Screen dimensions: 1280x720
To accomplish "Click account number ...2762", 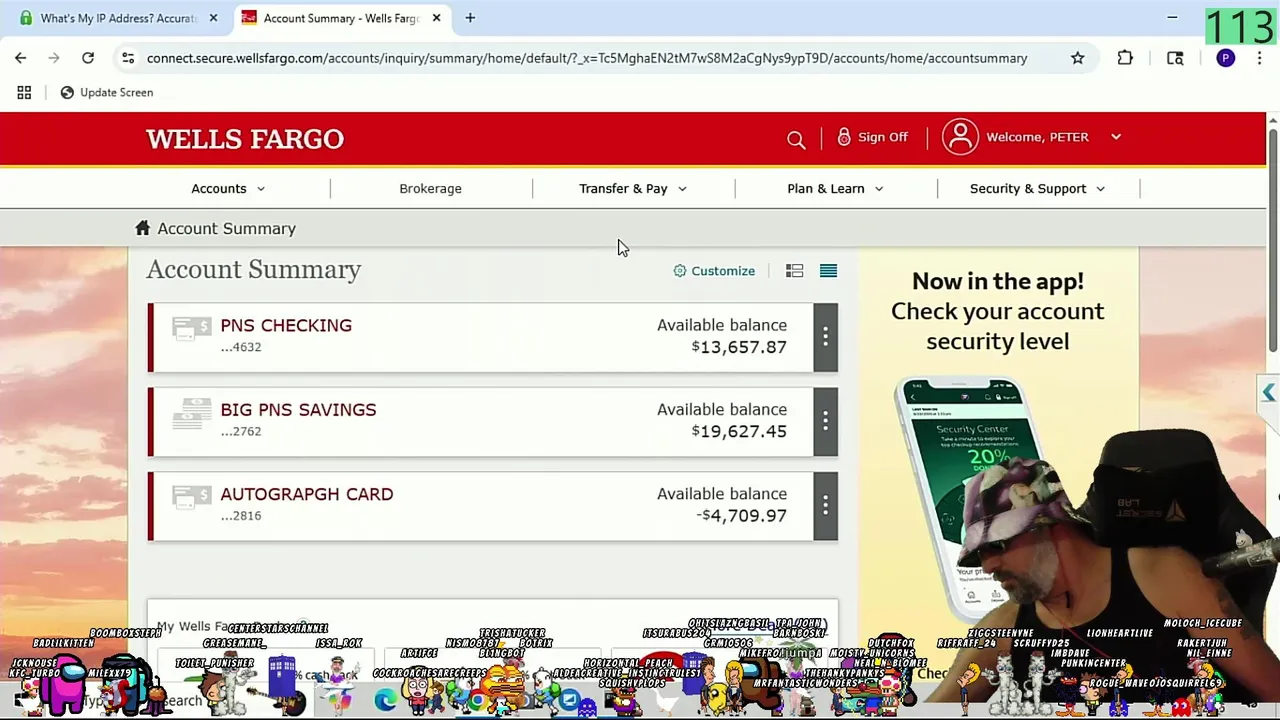I will pyautogui.click(x=240, y=431).
